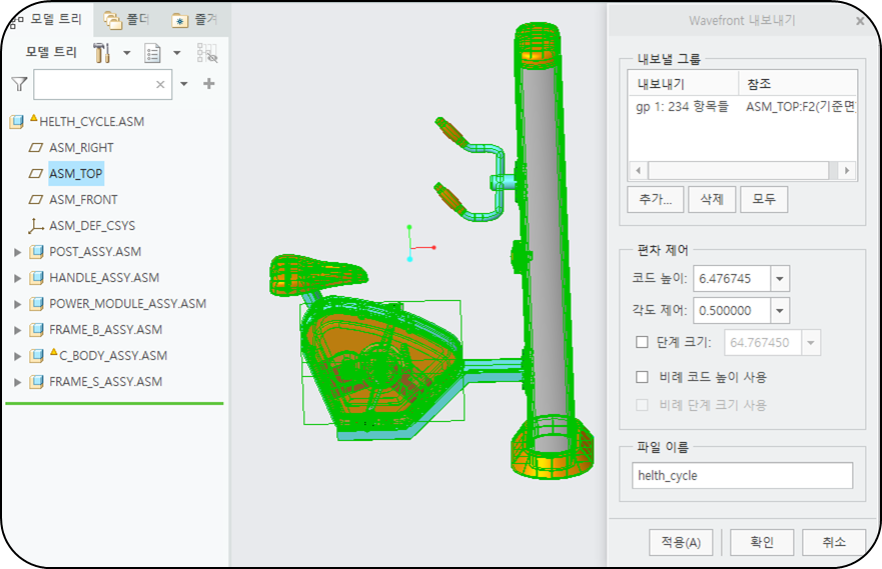Select the HELTH_CYCLE.ASM assembly icon

(17, 121)
